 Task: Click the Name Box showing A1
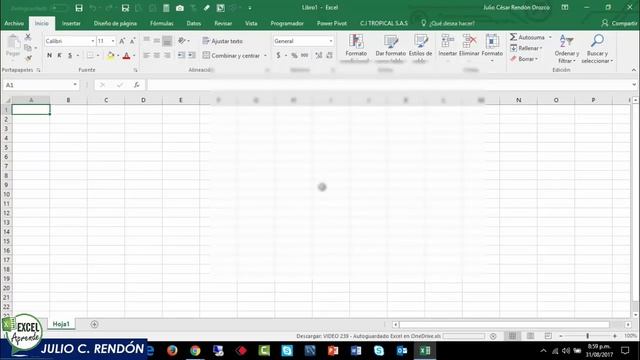point(38,85)
